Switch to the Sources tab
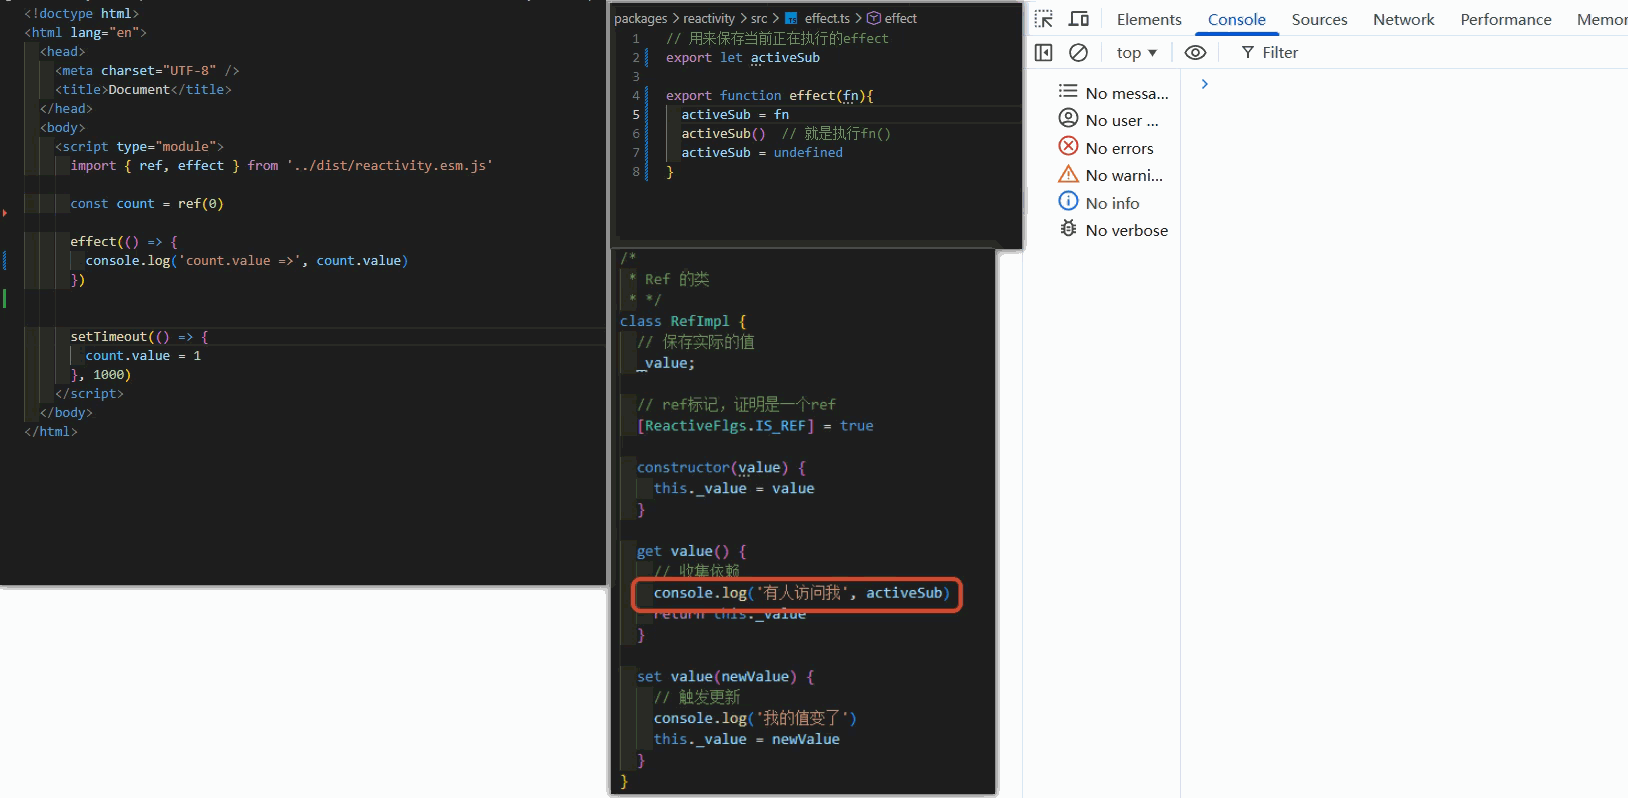The width and height of the screenshot is (1628, 798). click(x=1319, y=19)
